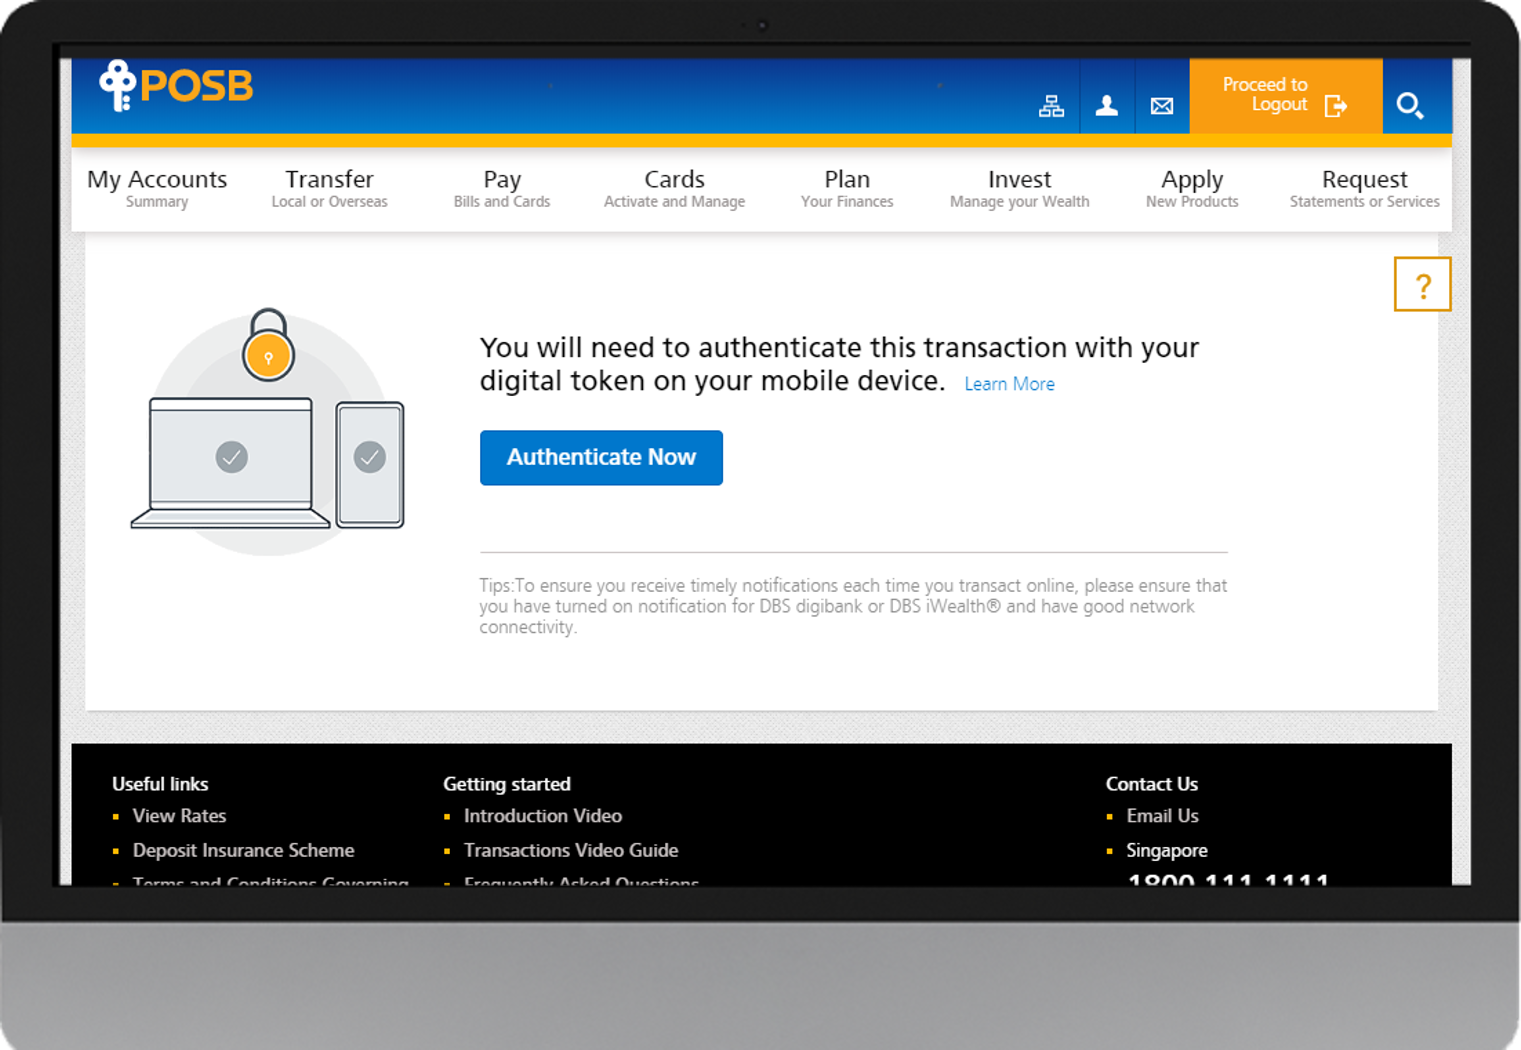Click the search magnifier icon
The height and width of the screenshot is (1050, 1521).
pos(1409,105)
